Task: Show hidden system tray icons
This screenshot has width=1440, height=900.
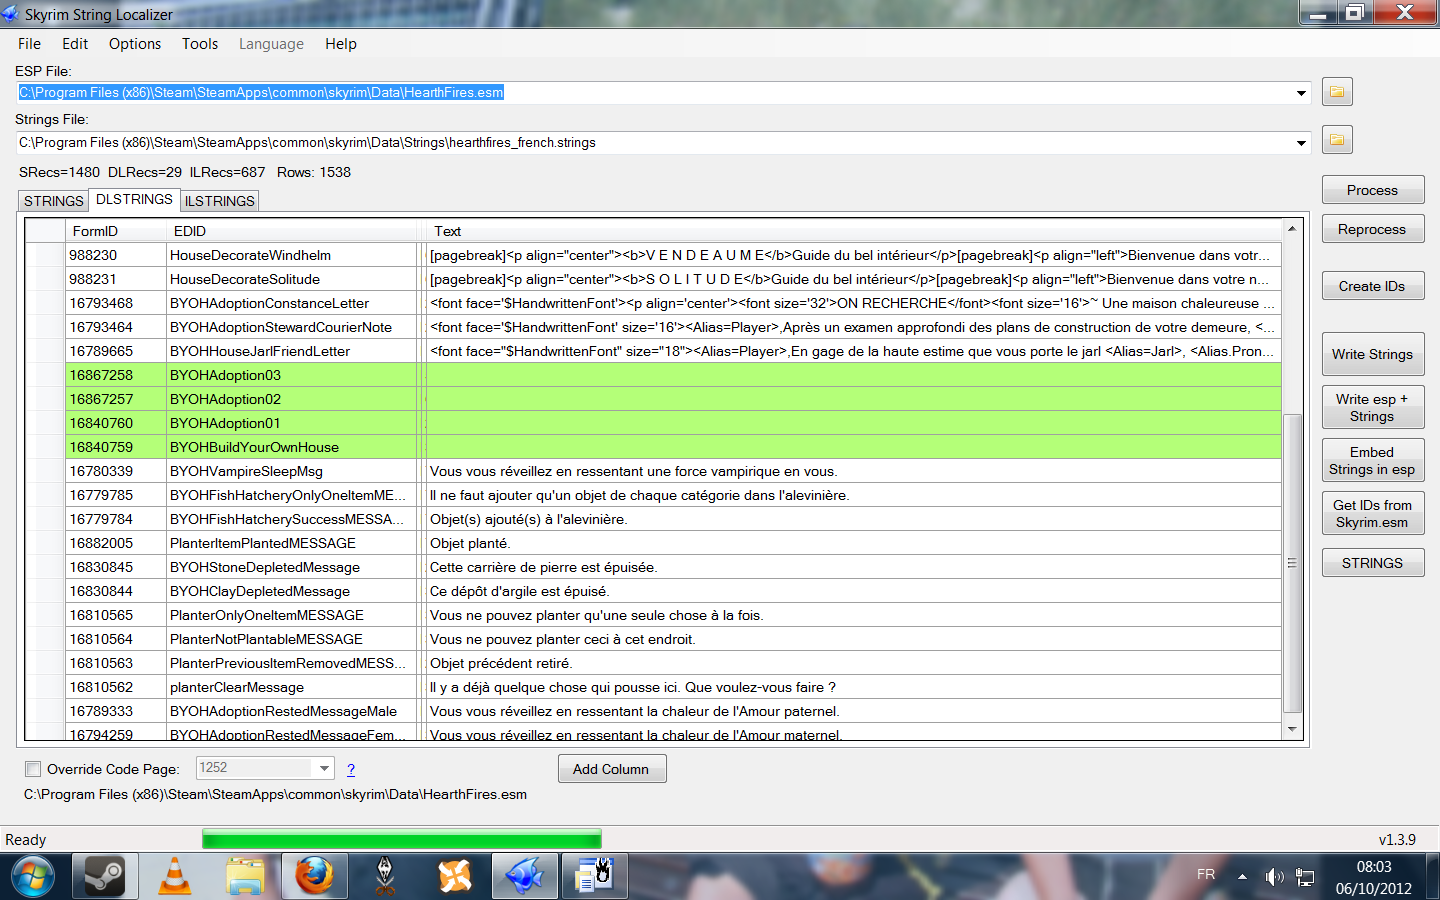Action: point(1242,877)
